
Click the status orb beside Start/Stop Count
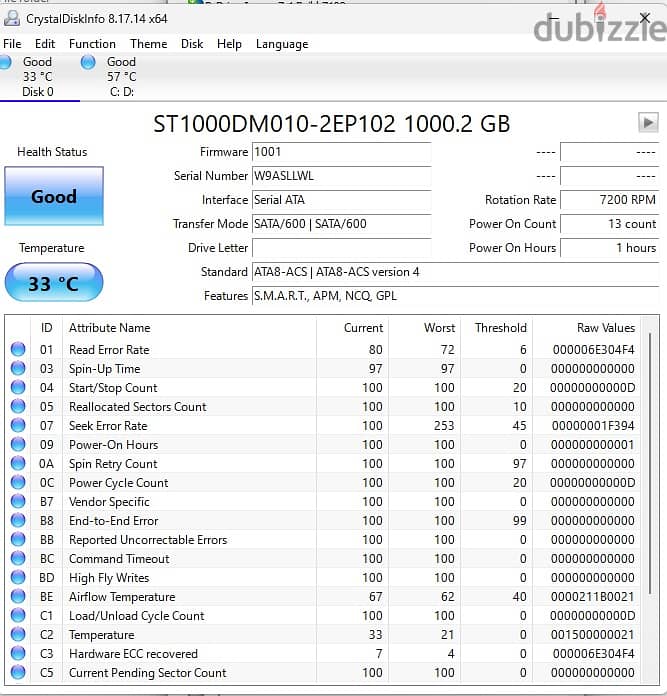(18, 388)
